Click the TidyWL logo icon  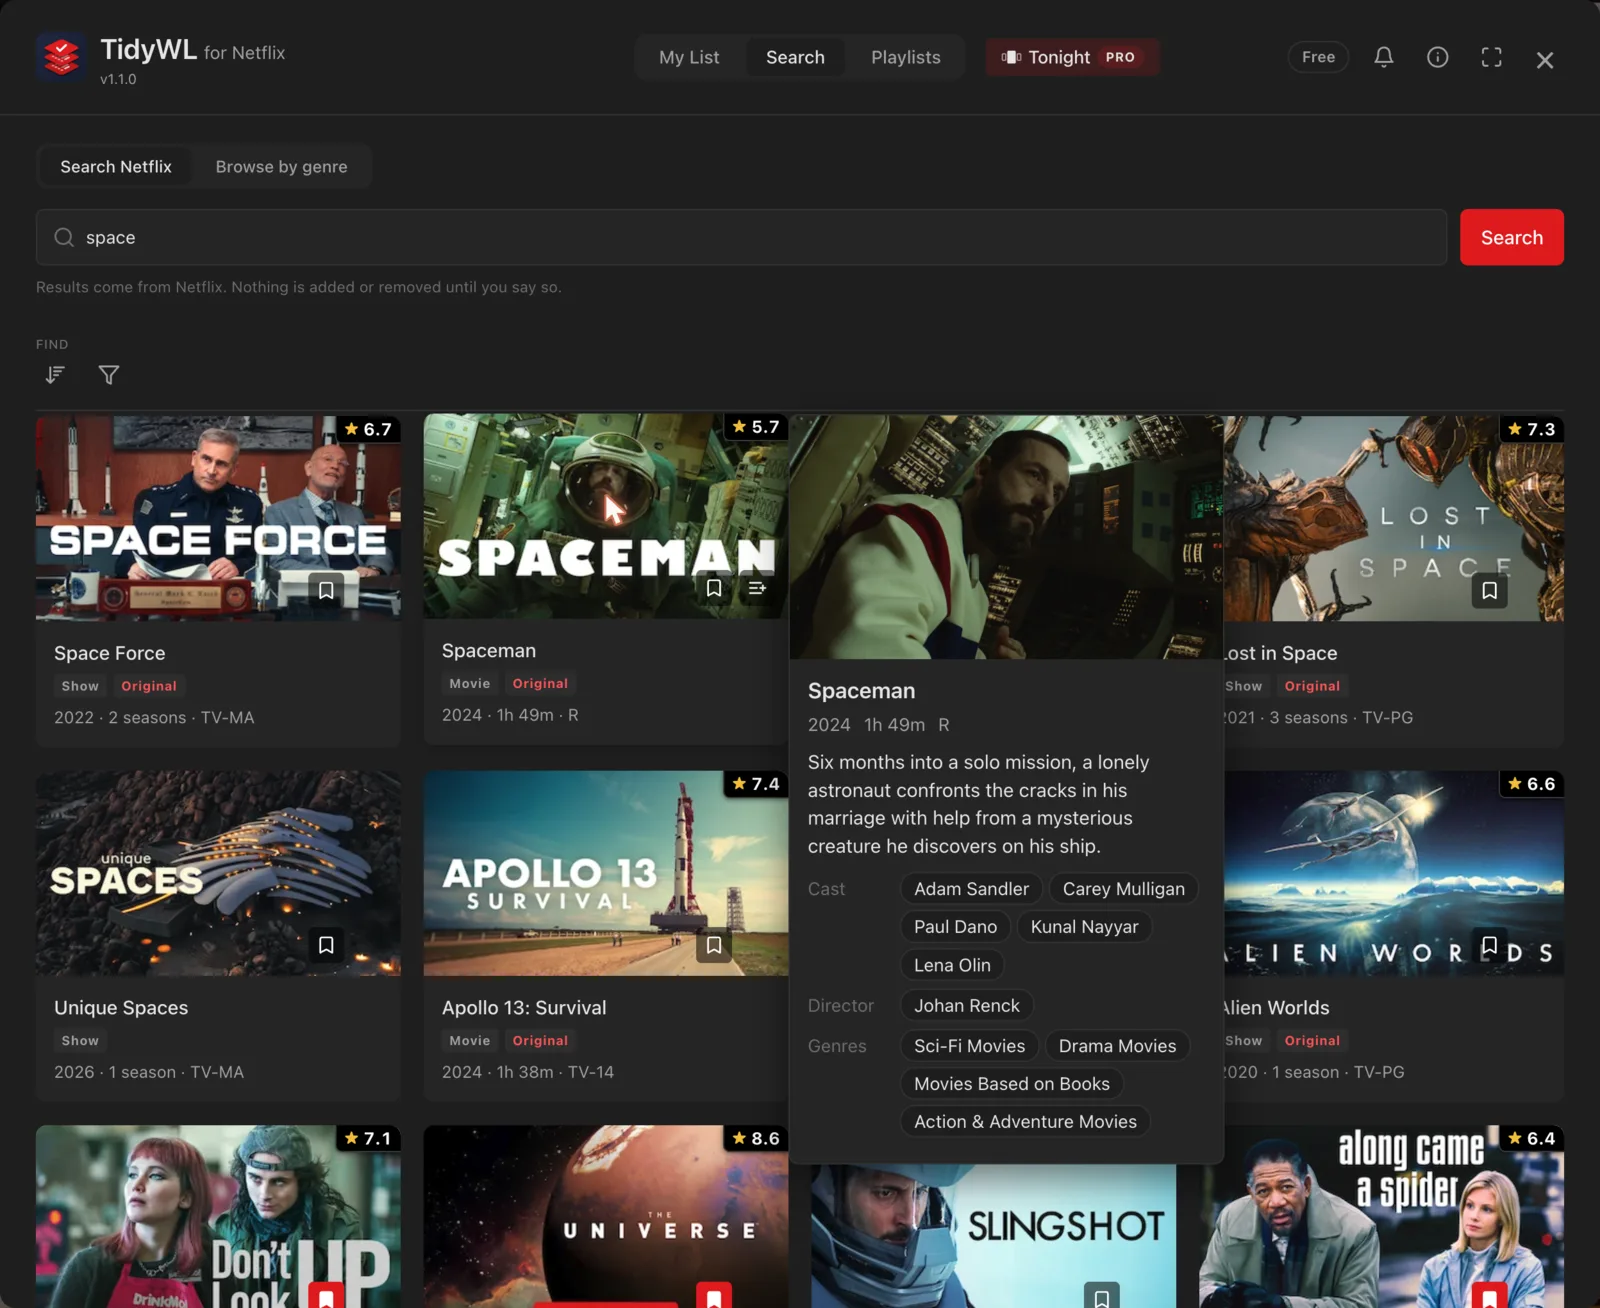61,57
